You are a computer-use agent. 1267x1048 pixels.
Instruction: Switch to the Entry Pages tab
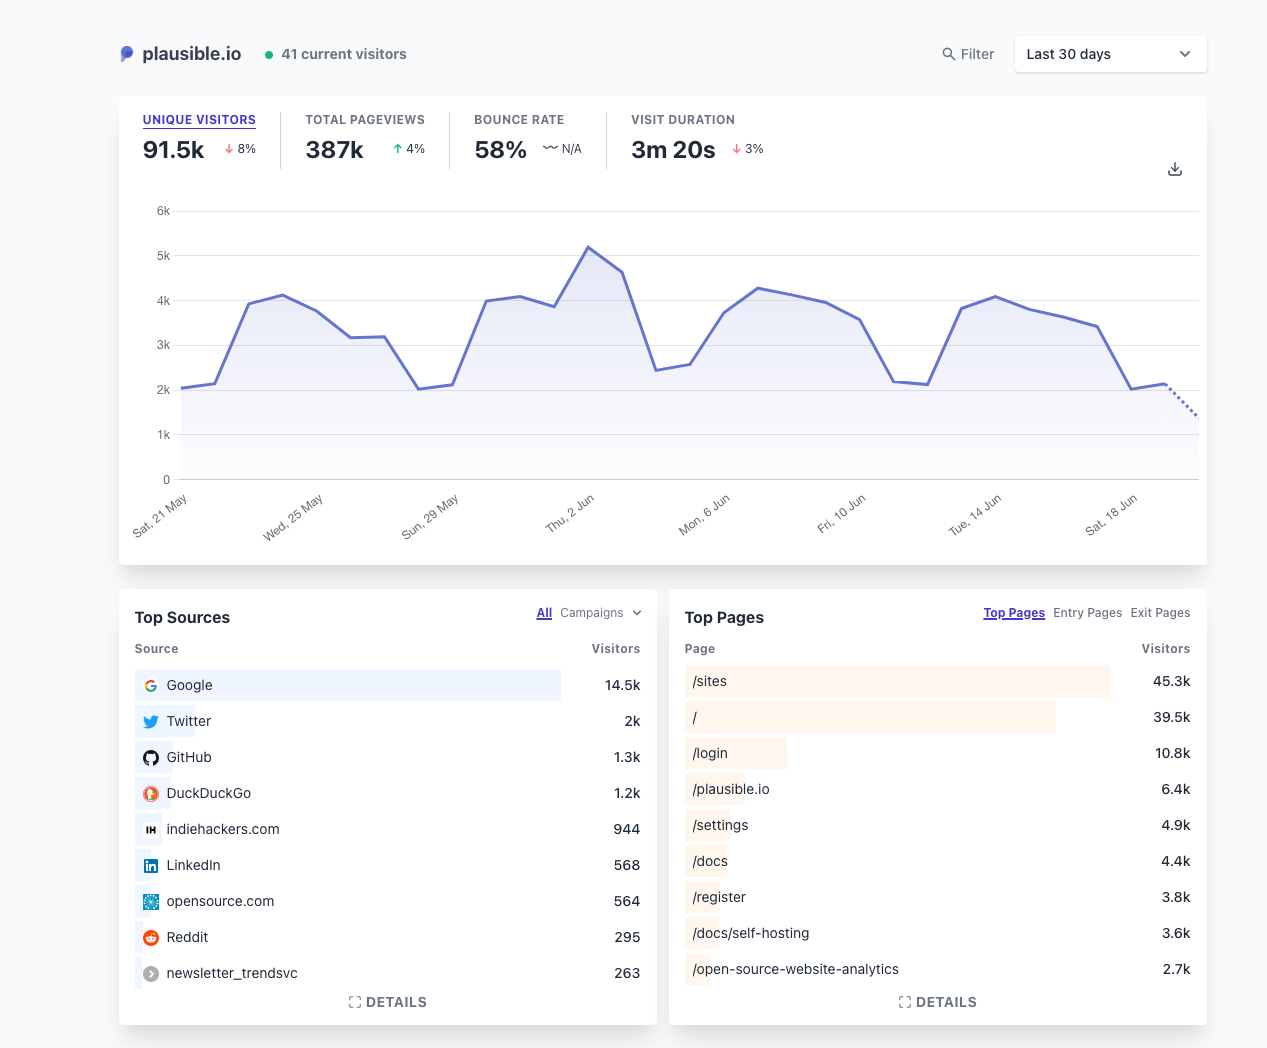tap(1087, 613)
